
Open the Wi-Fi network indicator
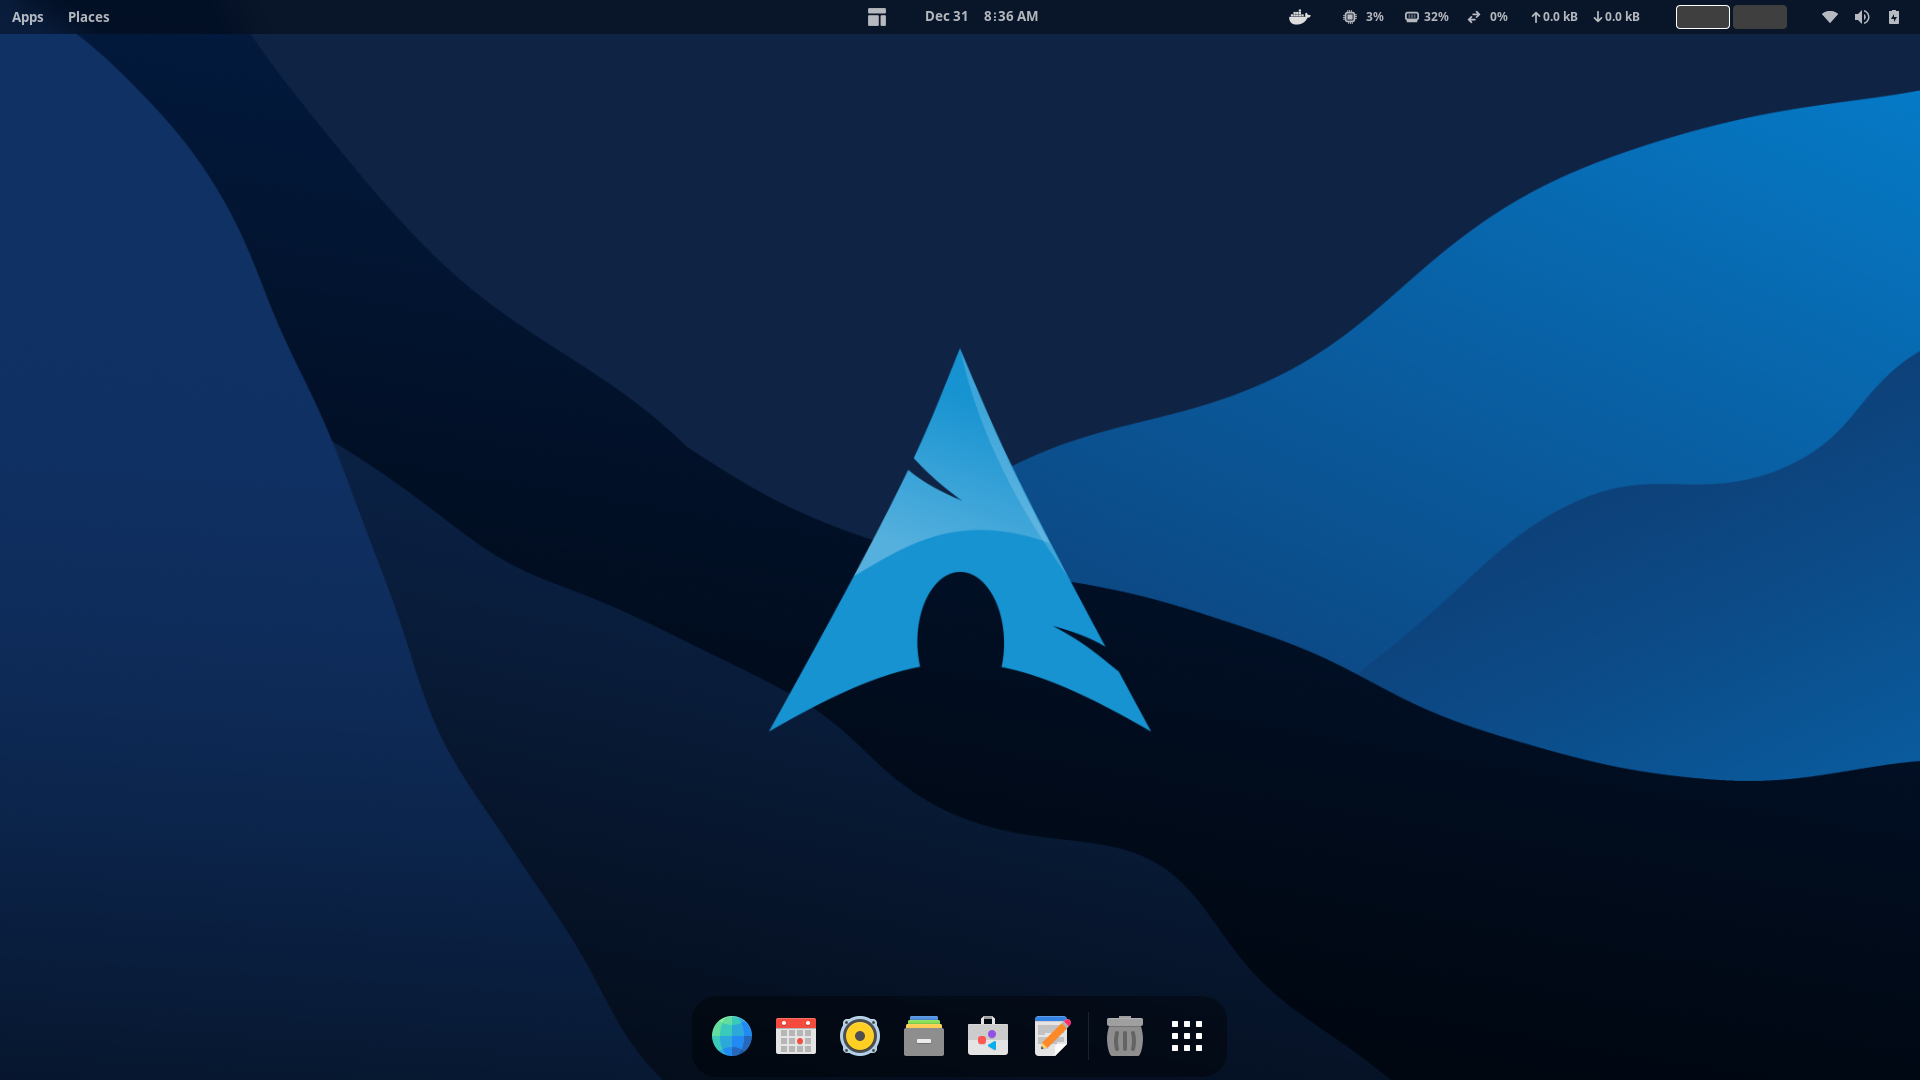[x=1829, y=17]
